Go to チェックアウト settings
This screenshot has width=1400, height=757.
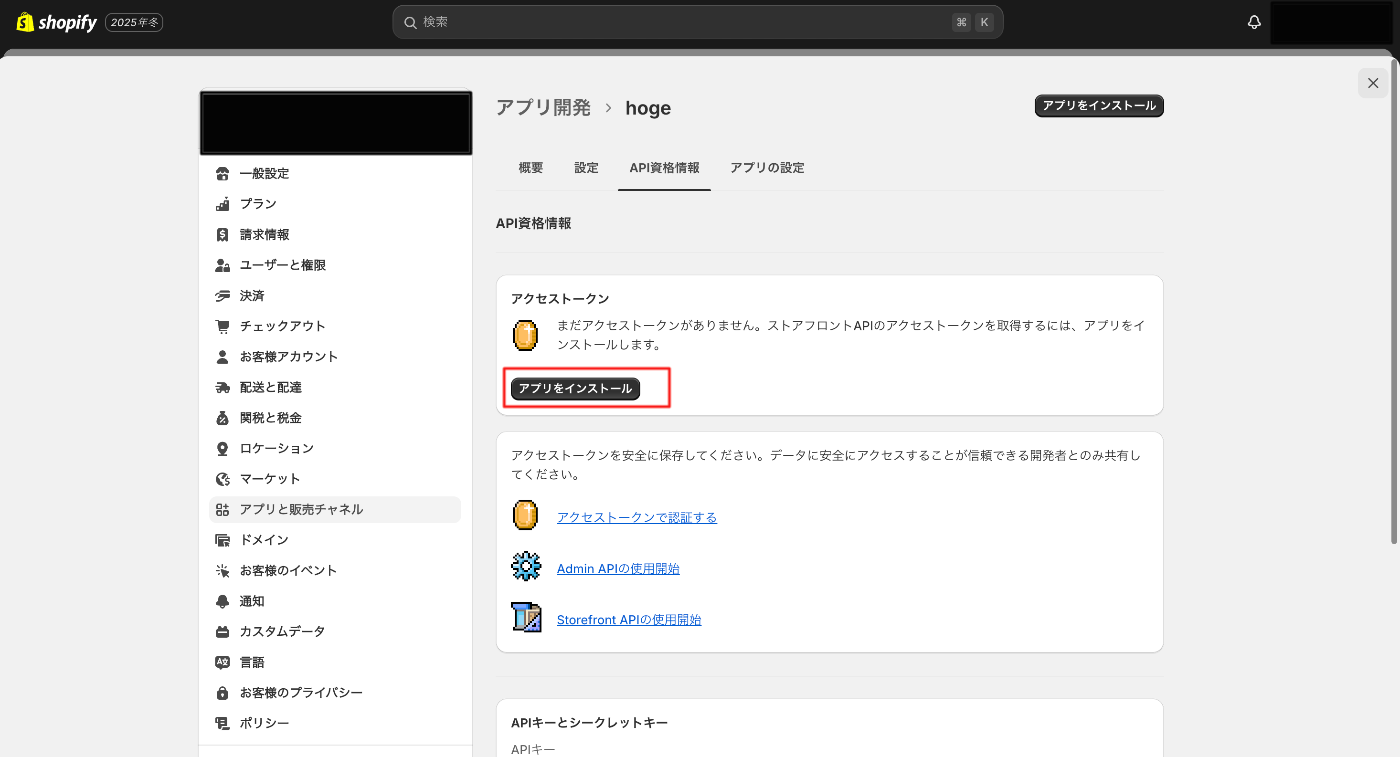335,326
